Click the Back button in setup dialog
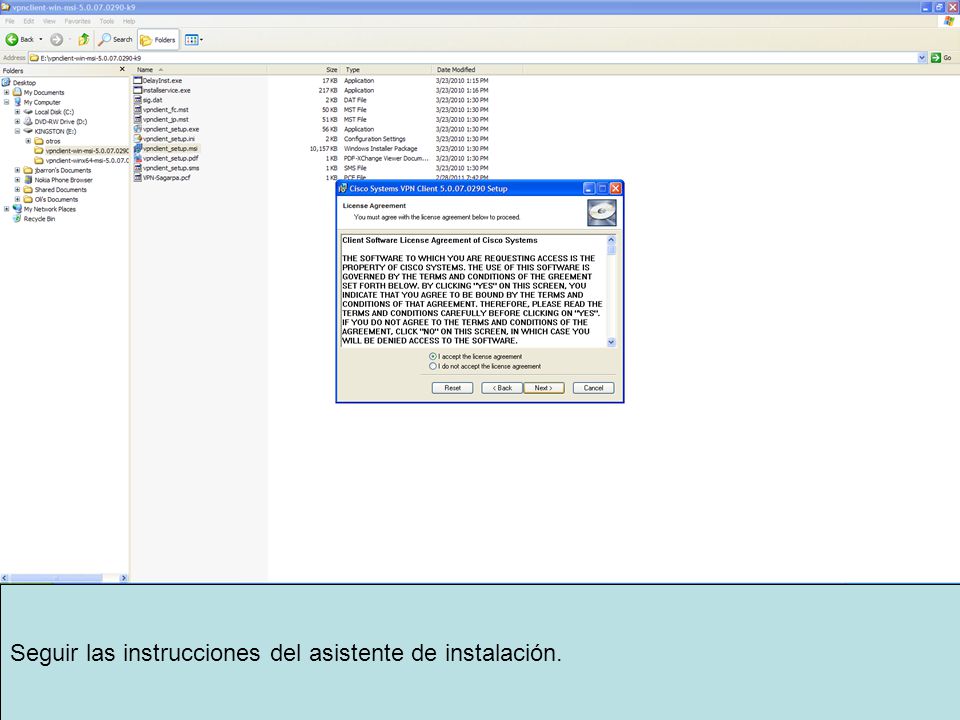960x720 pixels. 501,388
